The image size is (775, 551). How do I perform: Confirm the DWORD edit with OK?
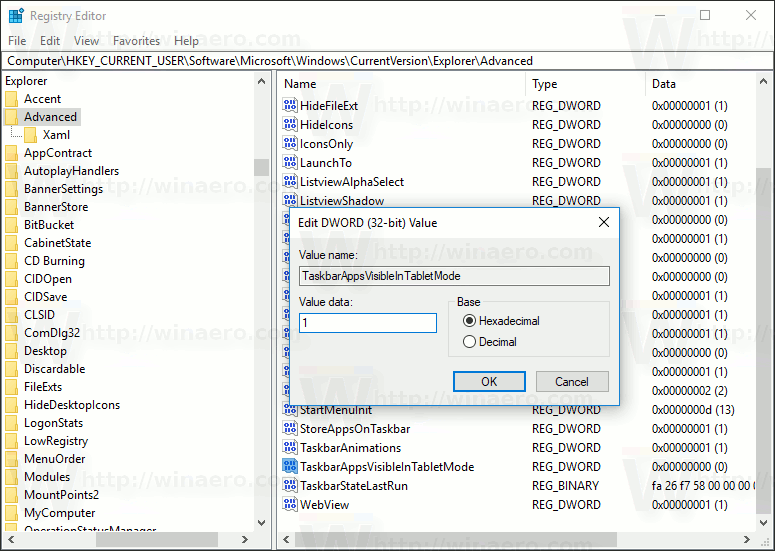click(489, 381)
